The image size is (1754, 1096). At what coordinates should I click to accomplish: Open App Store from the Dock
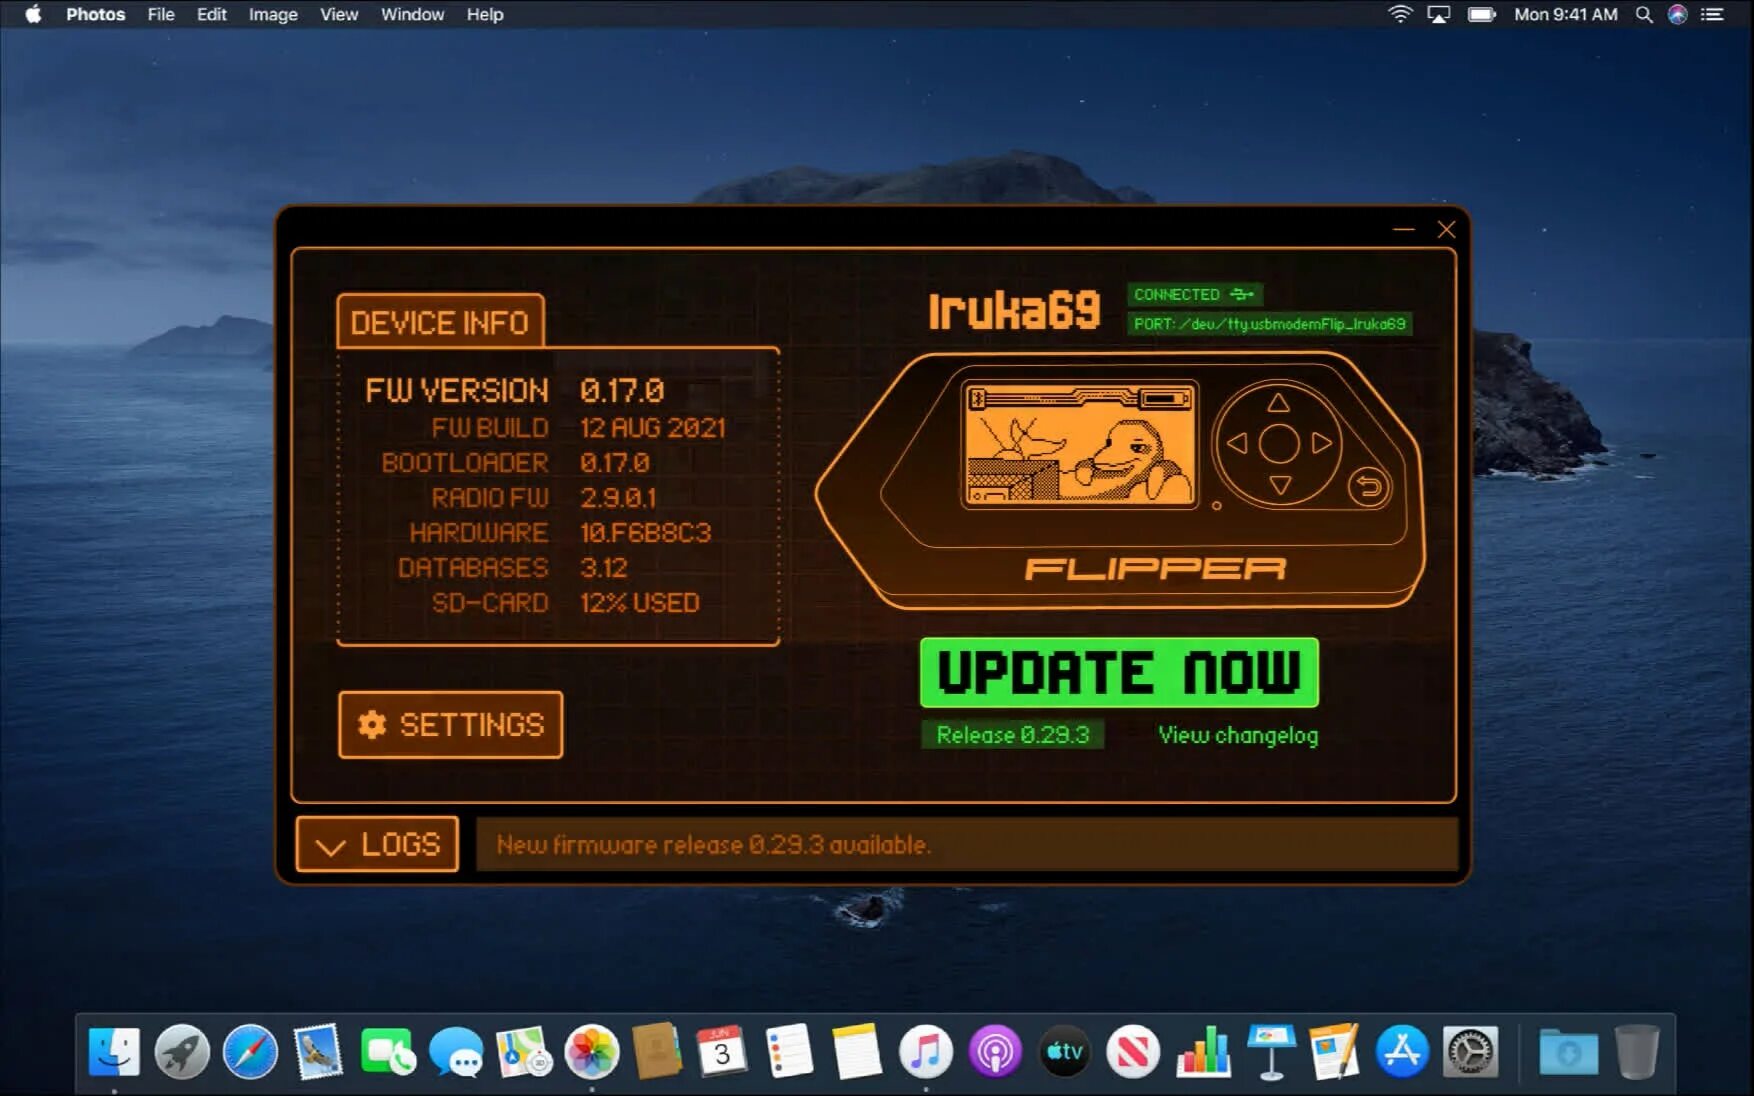[x=1402, y=1052]
